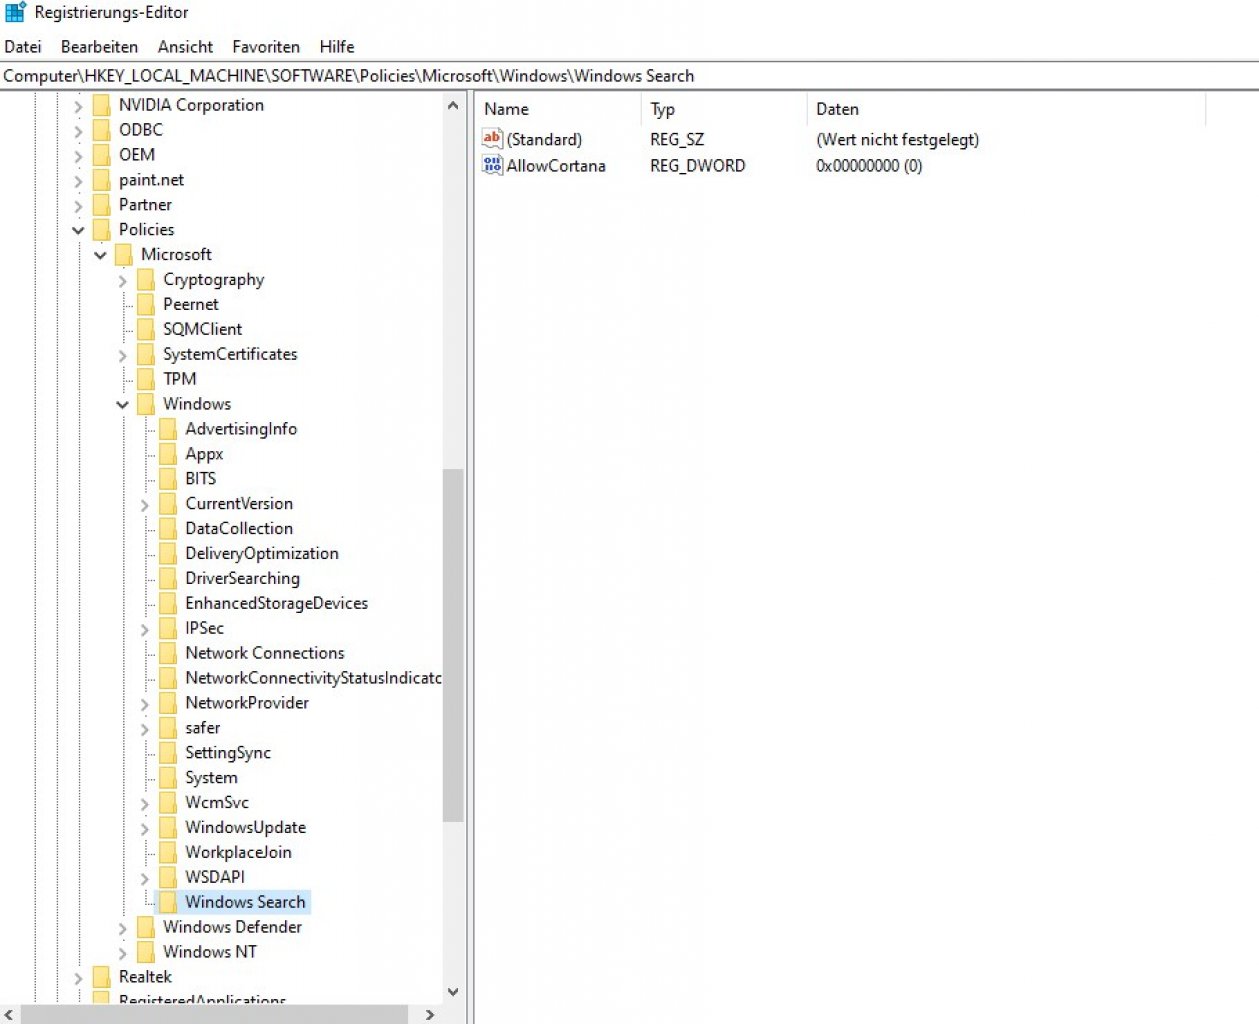The width and height of the screenshot is (1259, 1024).
Task: Expand the SystemCertificates key
Action: point(123,355)
